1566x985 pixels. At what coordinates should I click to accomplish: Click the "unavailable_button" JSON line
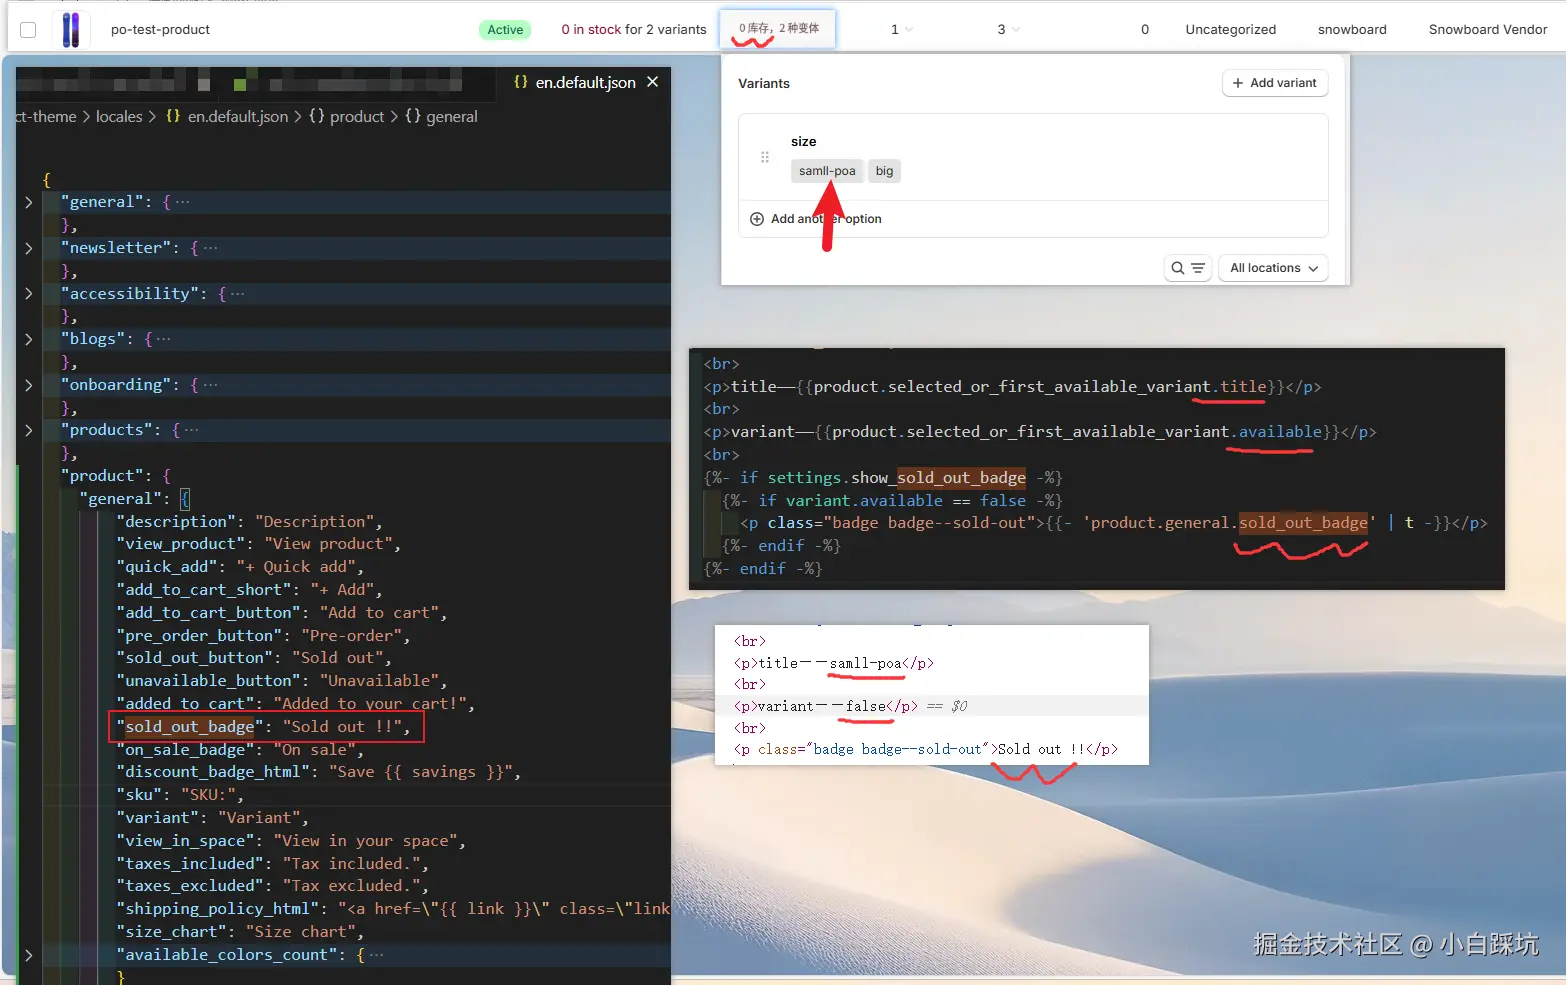pyautogui.click(x=282, y=681)
